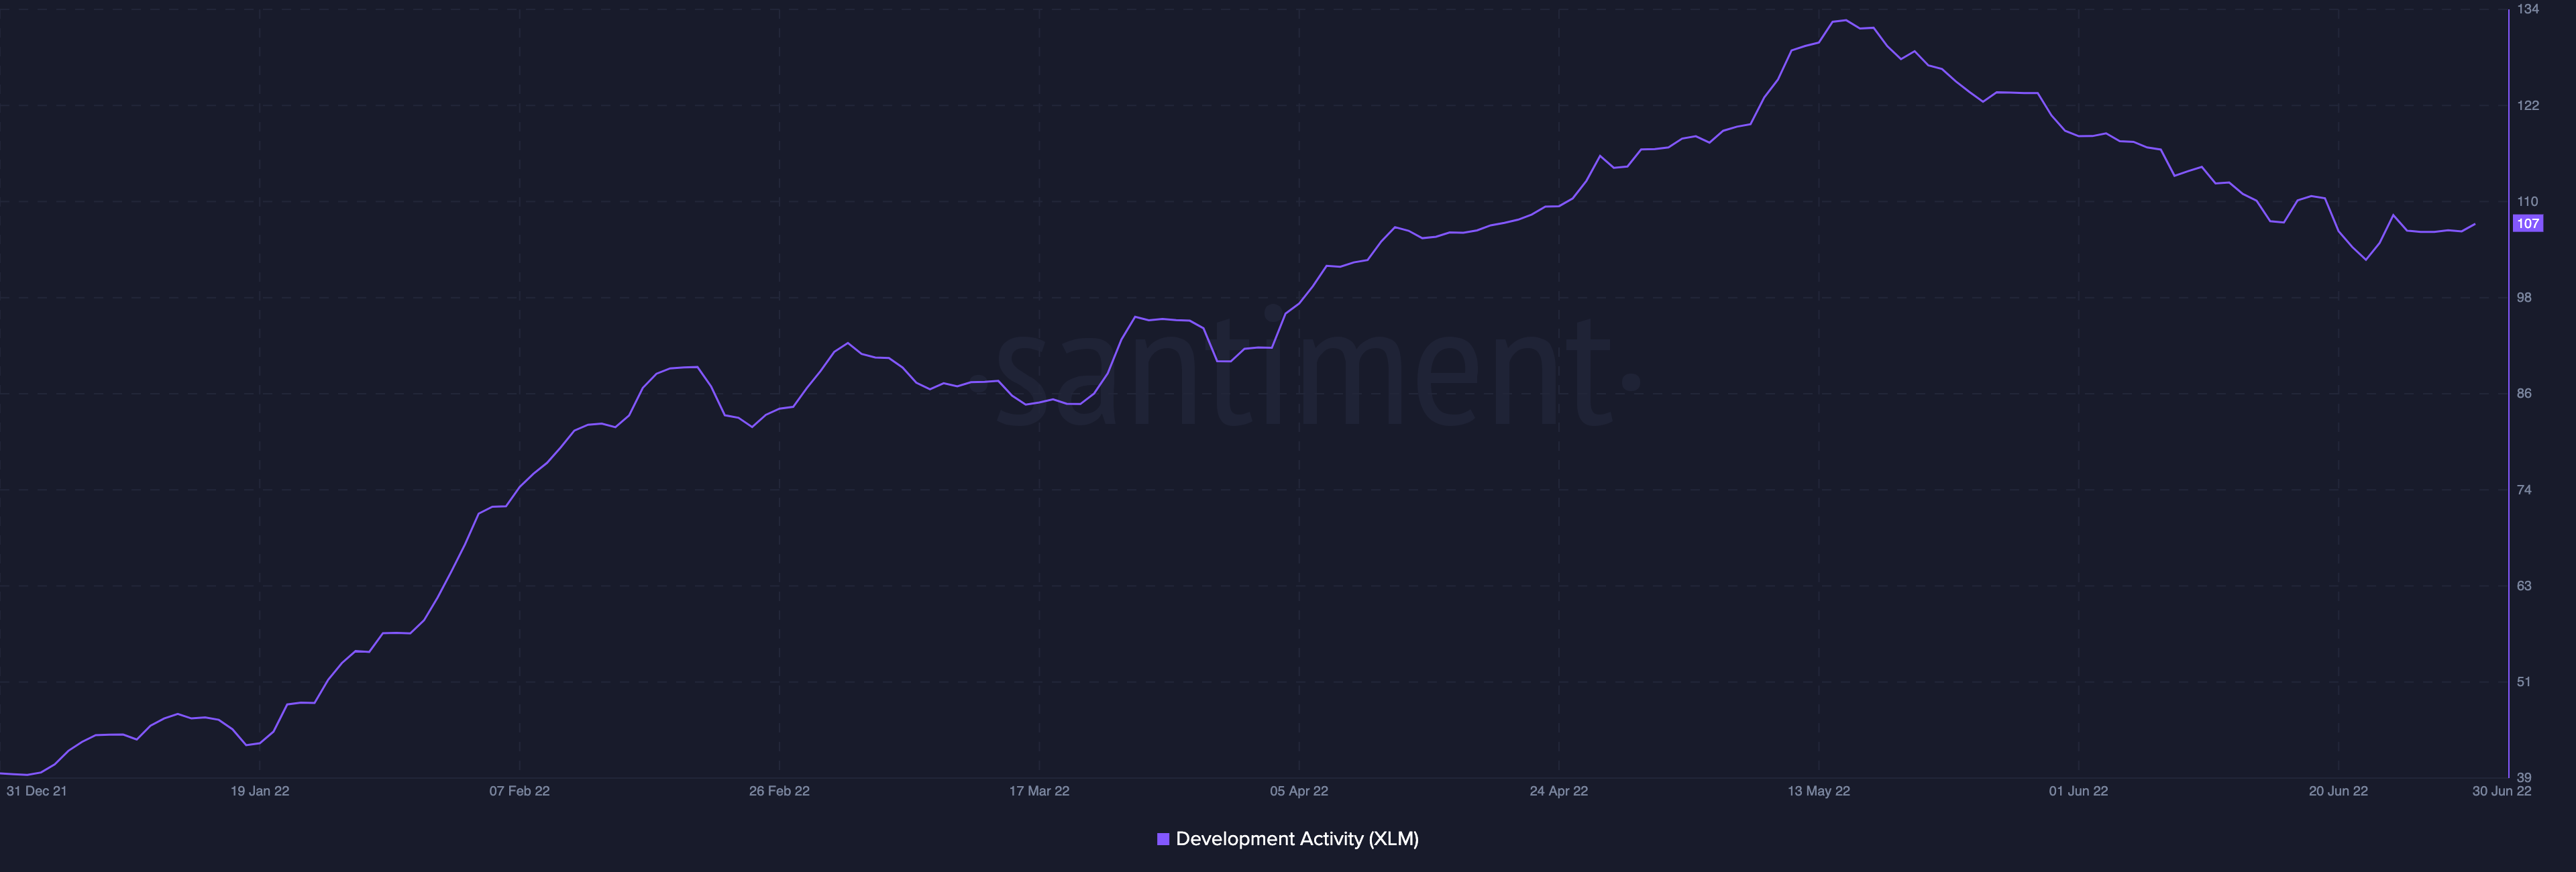Image resolution: width=2576 pixels, height=872 pixels.
Task: Select the 19 Jan 22 date label
Action: coord(260,791)
